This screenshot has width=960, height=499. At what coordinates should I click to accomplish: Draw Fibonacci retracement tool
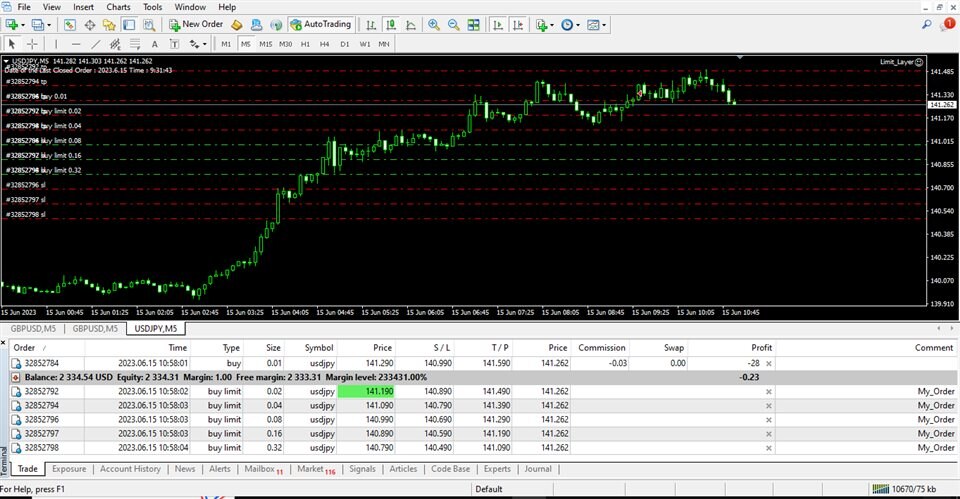(135, 44)
